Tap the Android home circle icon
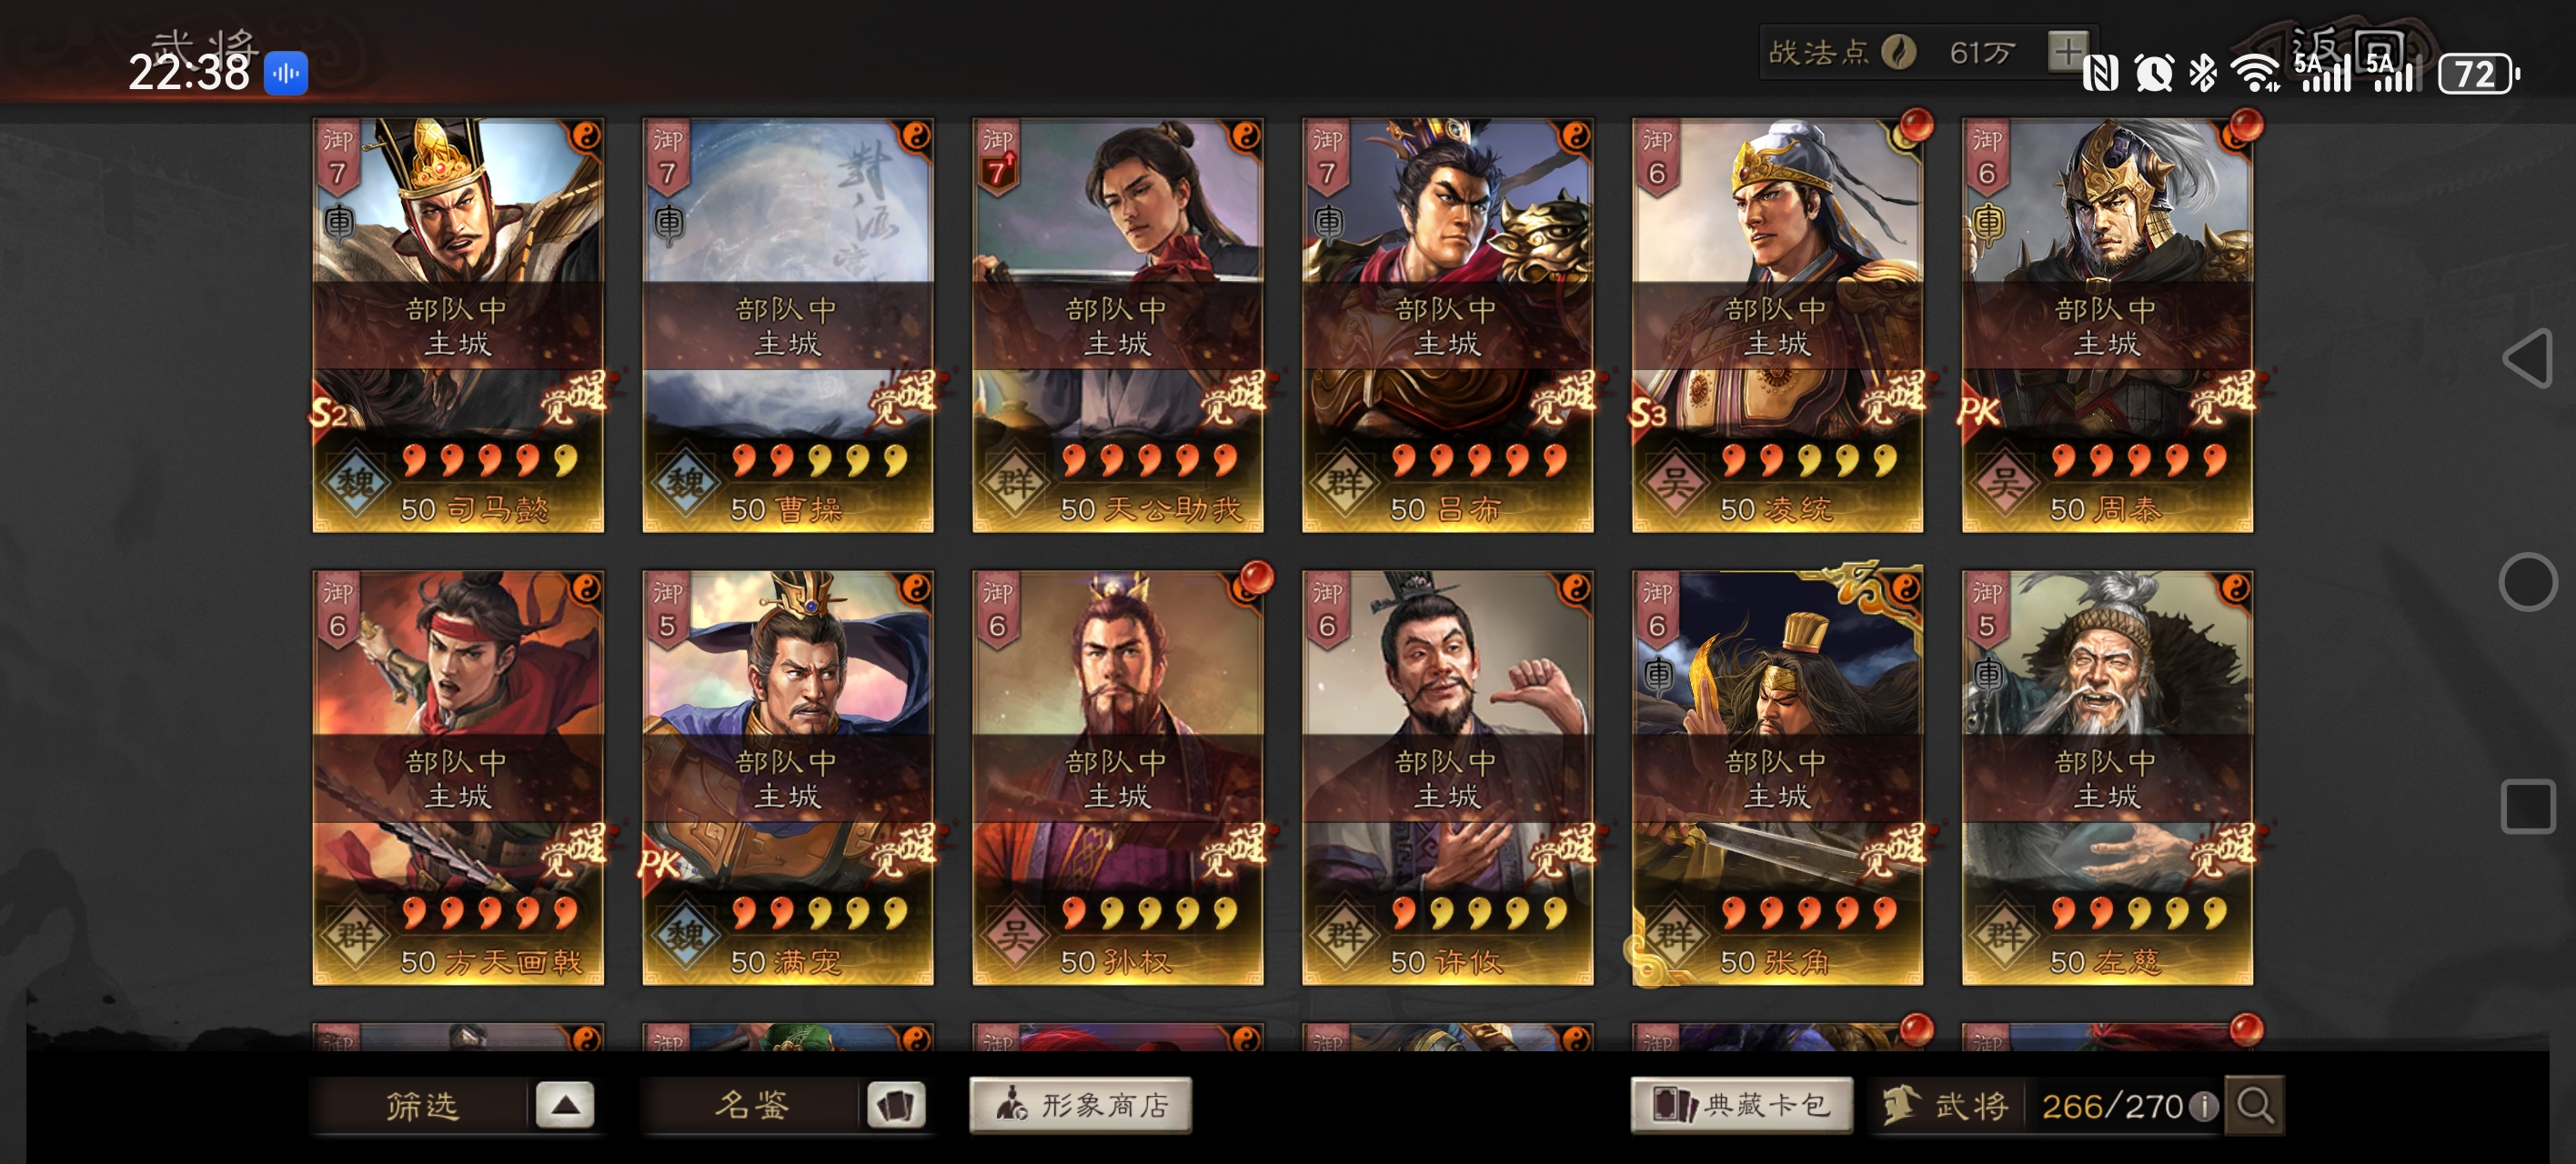This screenshot has width=2576, height=1164. click(x=2527, y=581)
